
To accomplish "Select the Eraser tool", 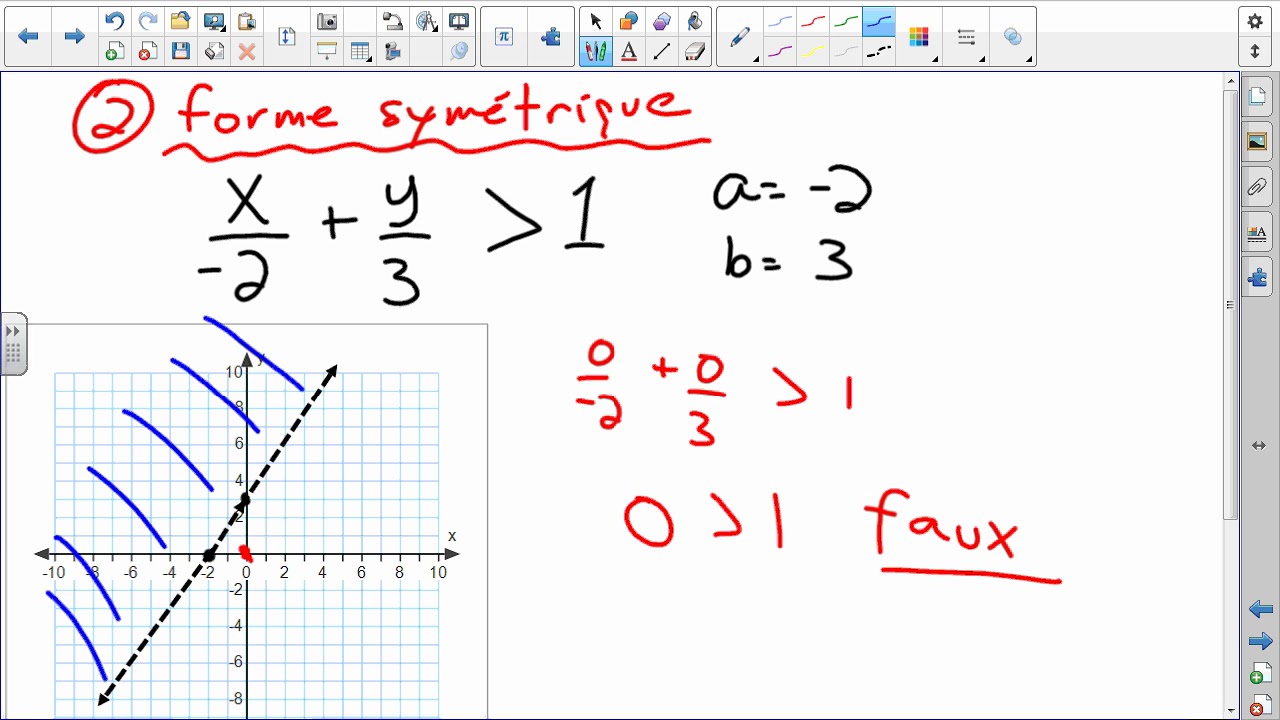I will pyautogui.click(x=695, y=52).
